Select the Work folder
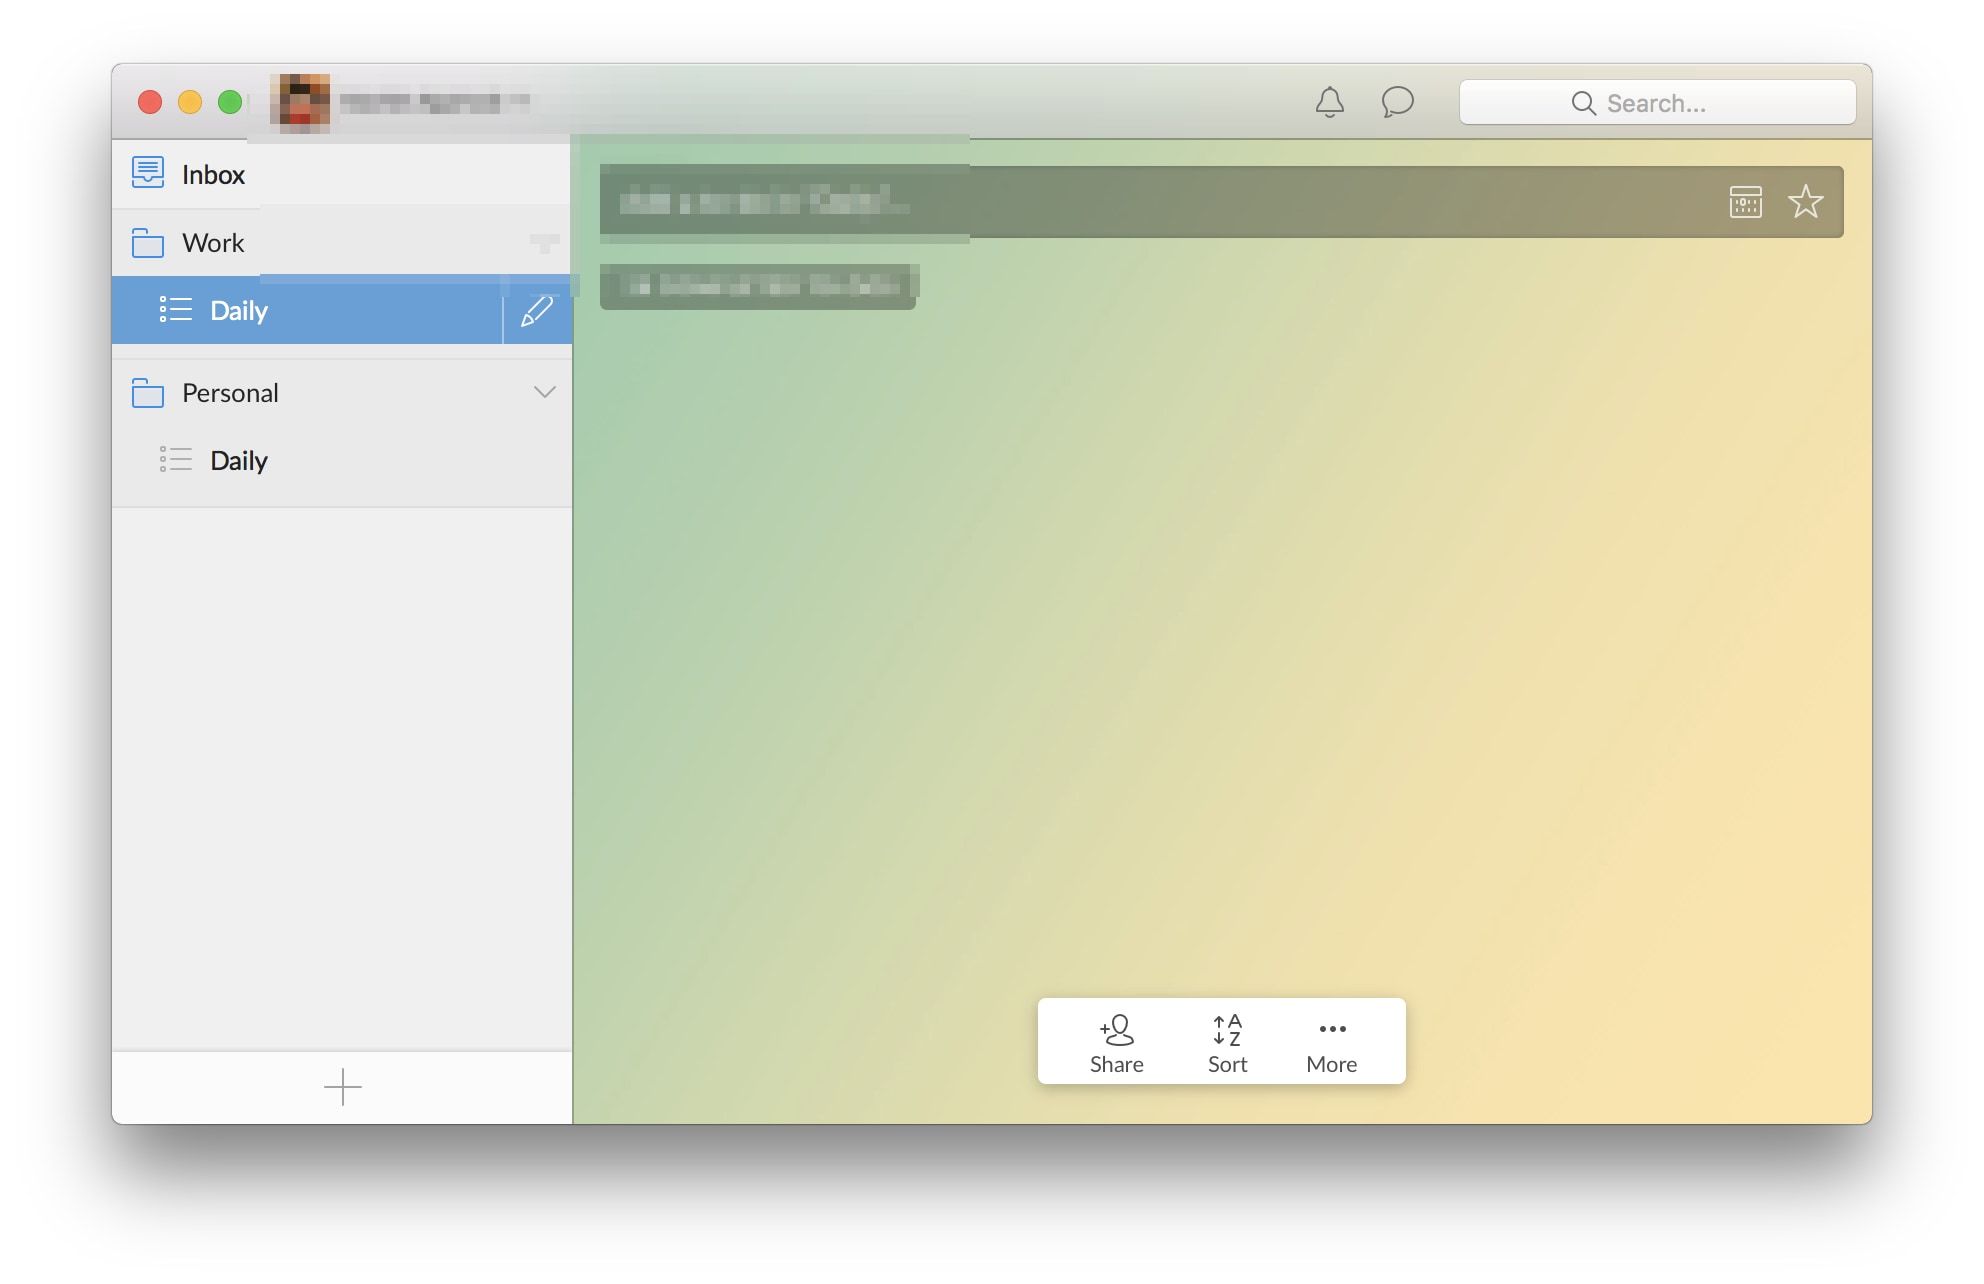The image size is (1984, 1284). tap(213, 243)
